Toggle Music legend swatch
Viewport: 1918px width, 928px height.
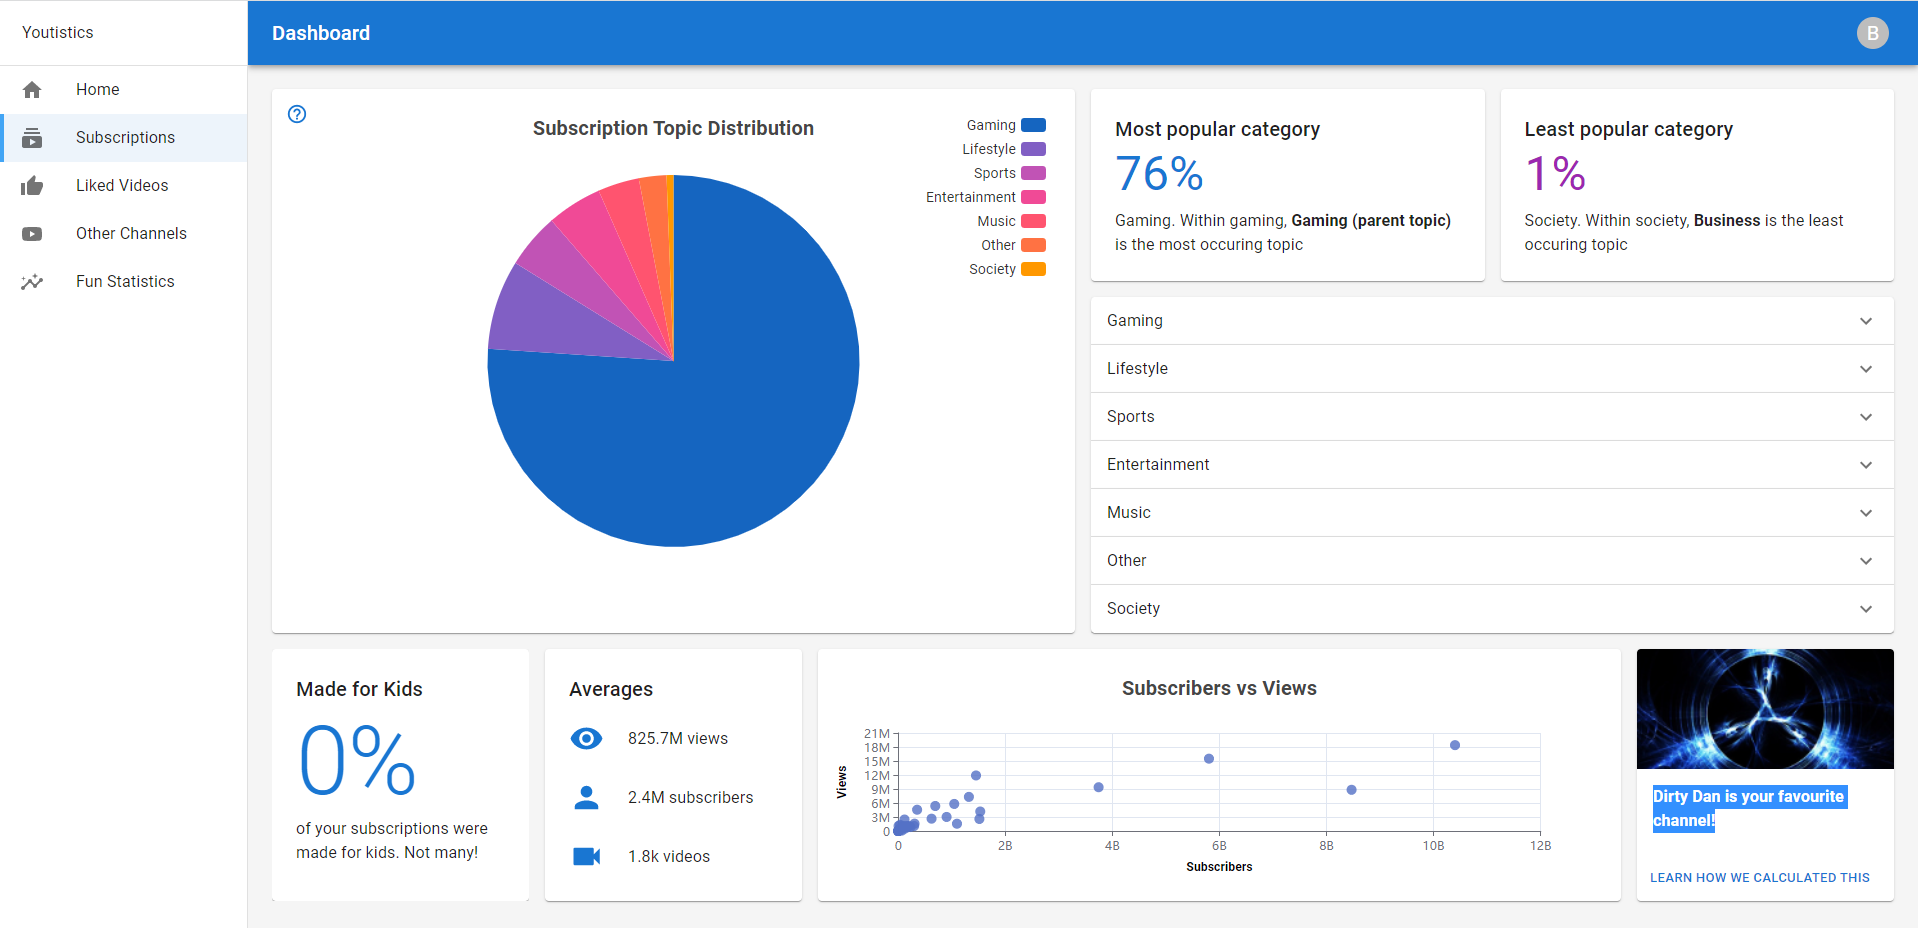[1033, 221]
